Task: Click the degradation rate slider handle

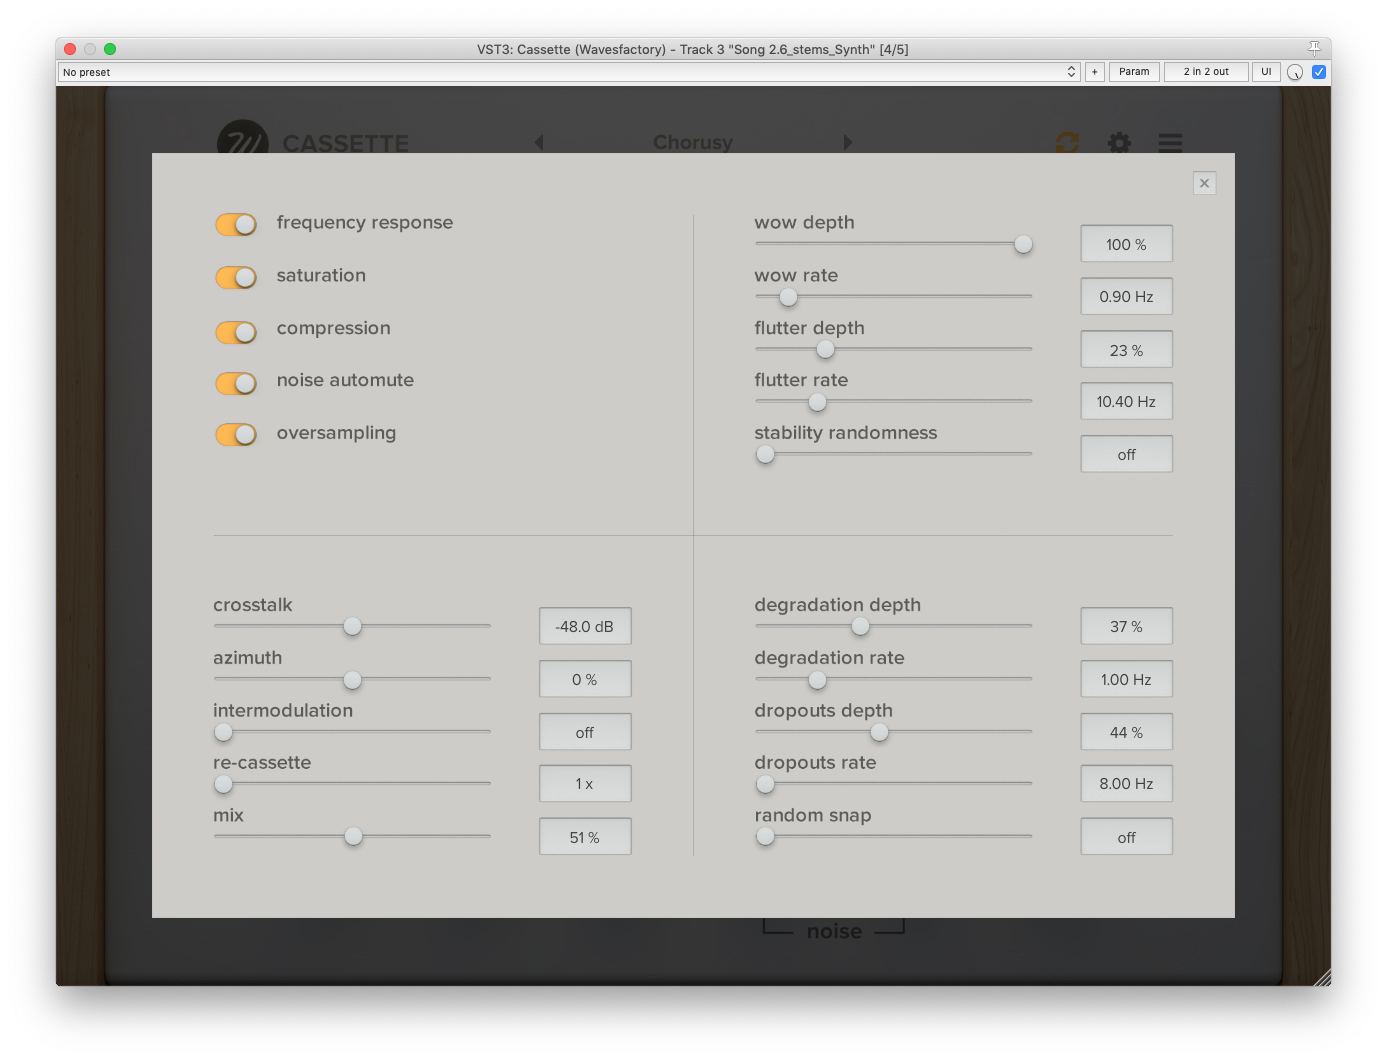Action: (x=817, y=680)
